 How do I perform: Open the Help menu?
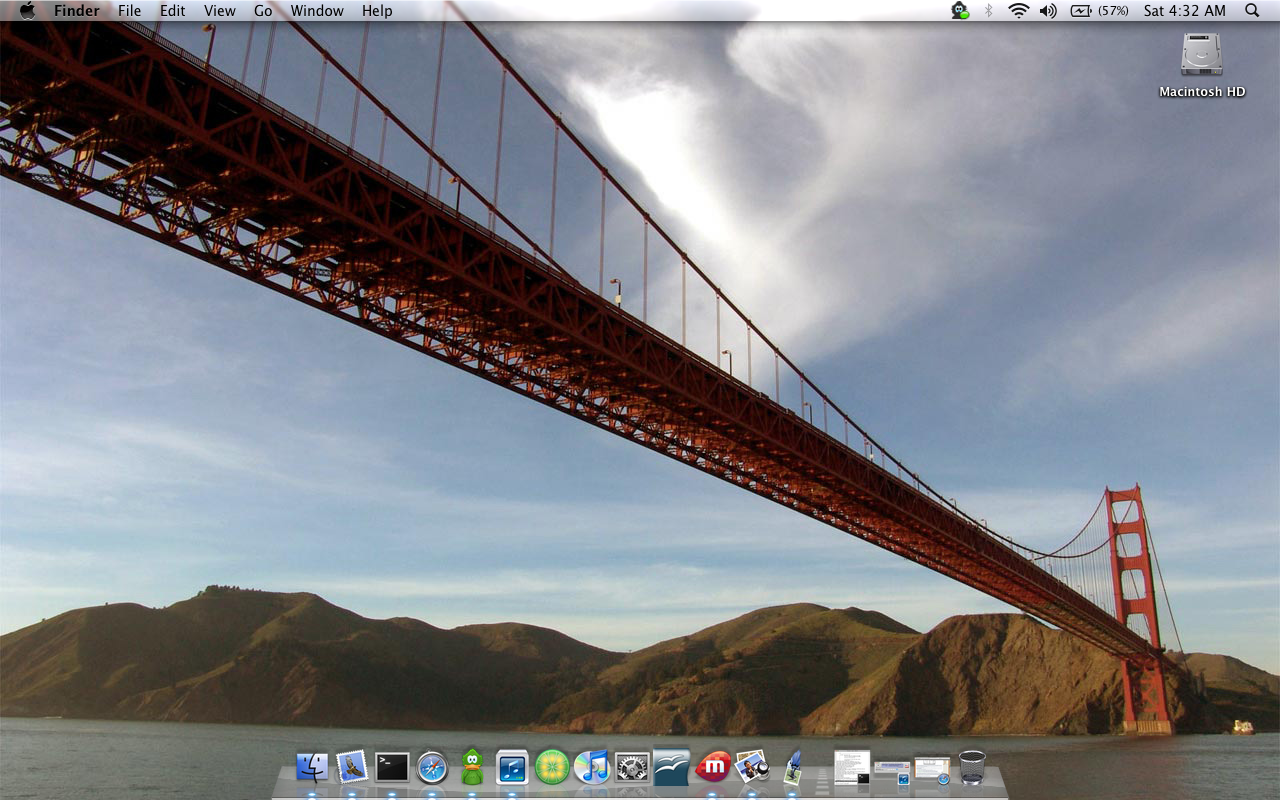point(377,11)
